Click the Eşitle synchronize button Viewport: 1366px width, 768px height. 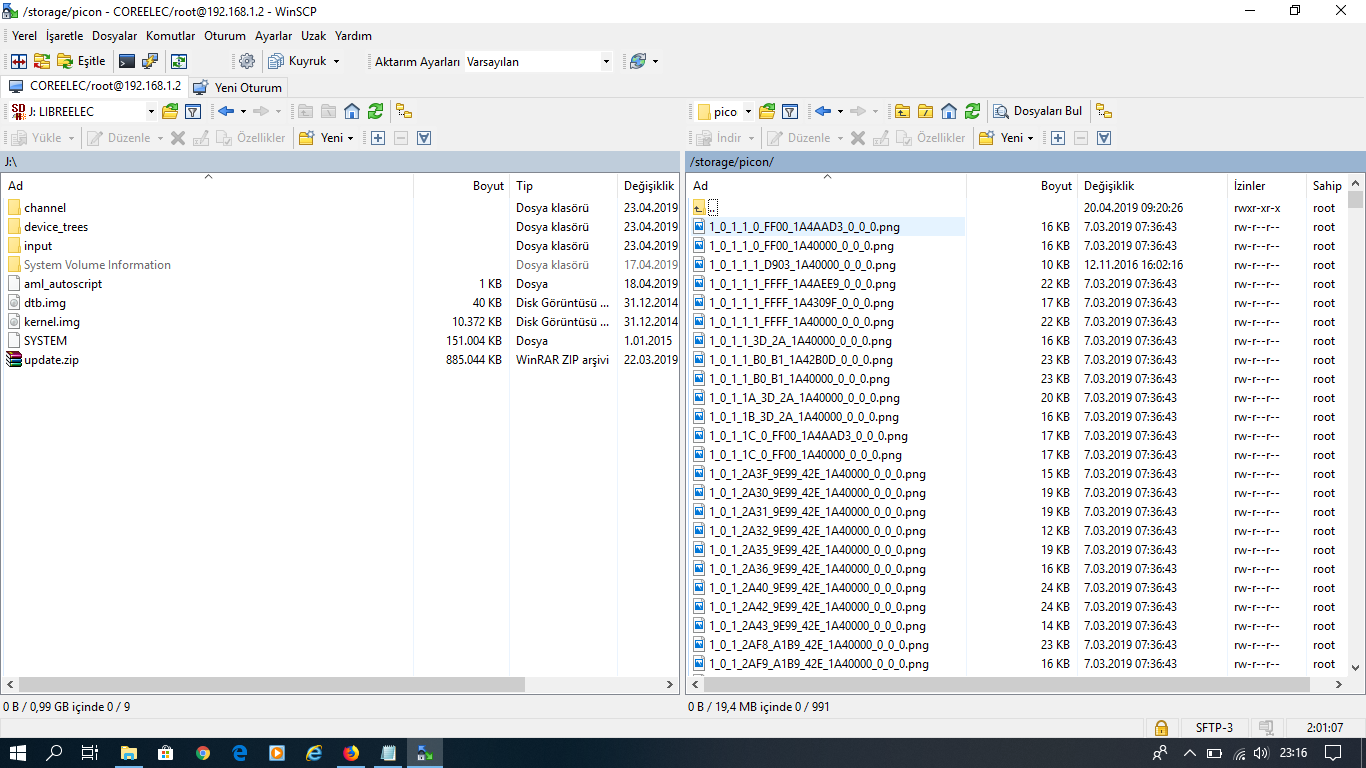81,61
